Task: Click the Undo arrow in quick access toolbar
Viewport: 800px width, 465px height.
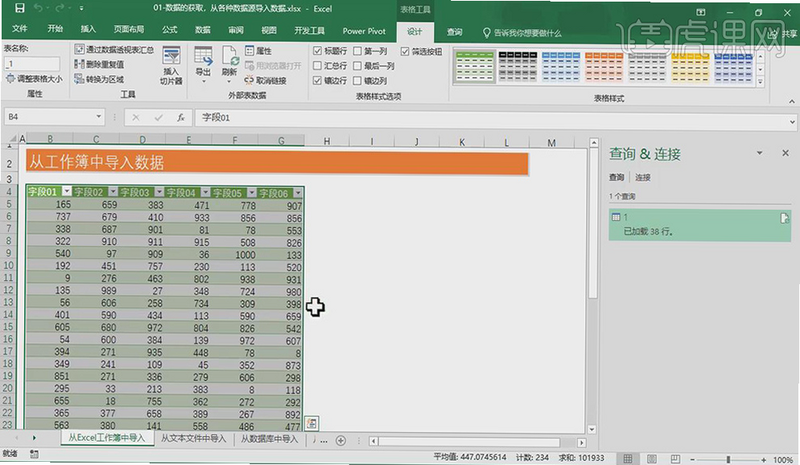Action: (38, 8)
